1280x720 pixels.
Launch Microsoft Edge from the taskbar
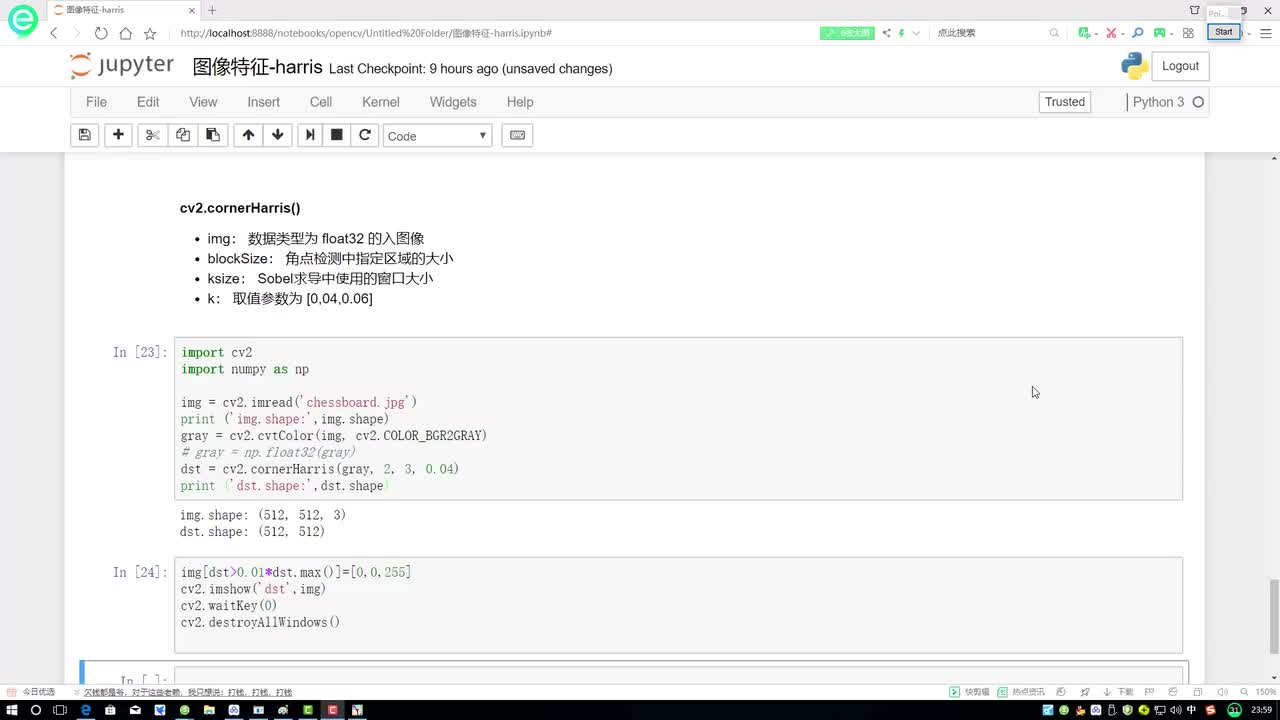[85, 710]
